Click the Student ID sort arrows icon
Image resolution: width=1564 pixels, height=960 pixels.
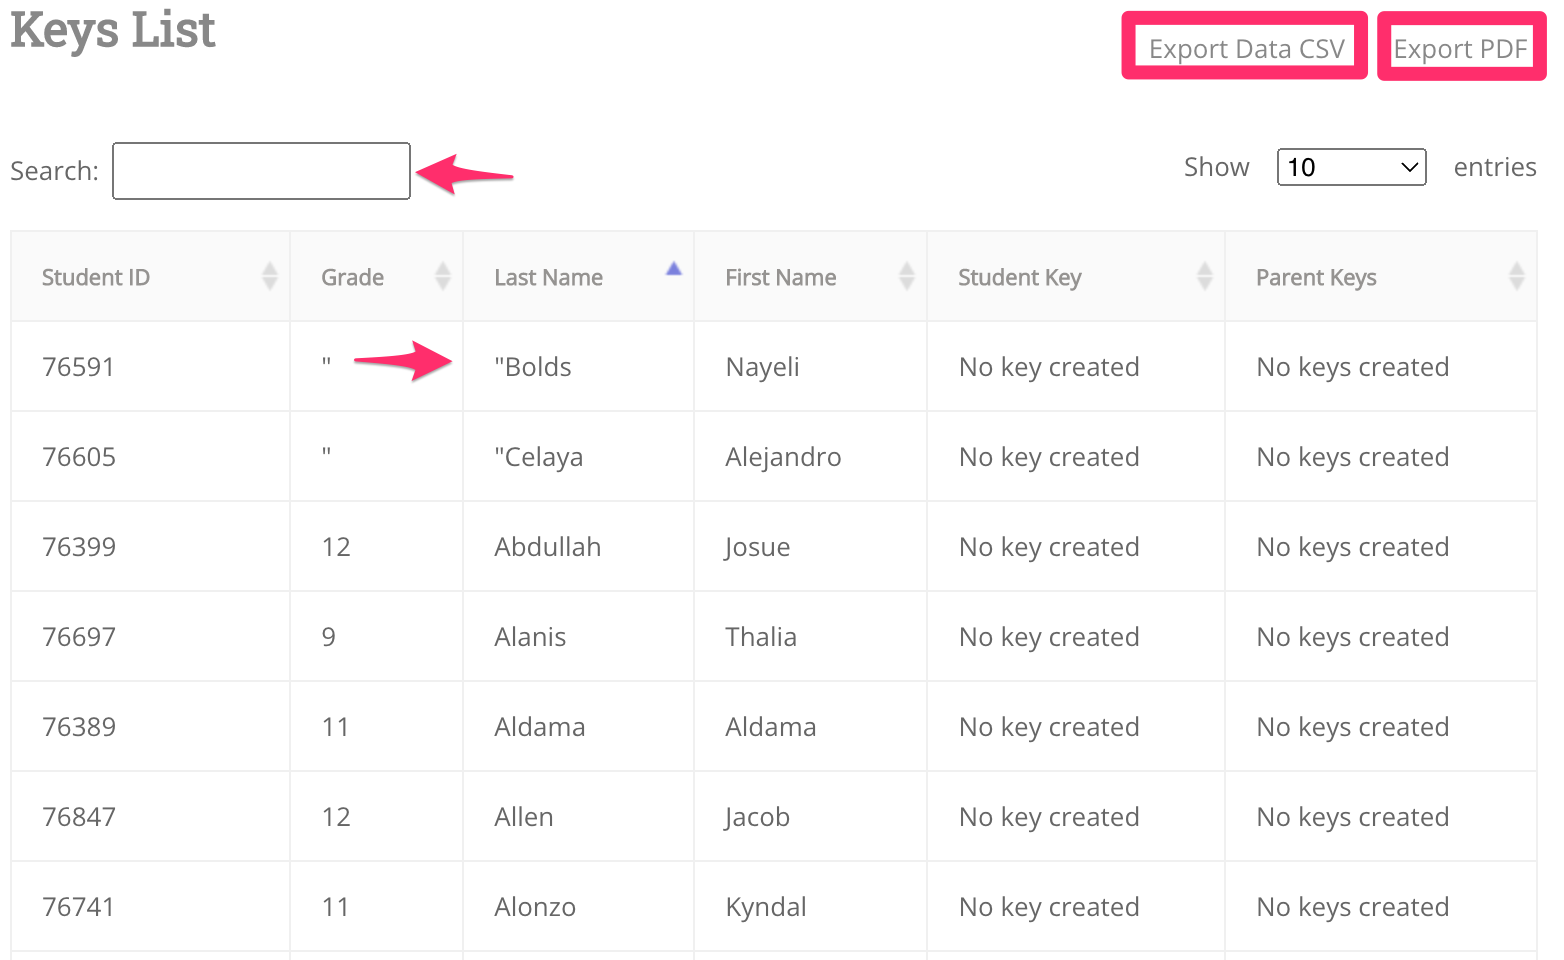coord(269,276)
